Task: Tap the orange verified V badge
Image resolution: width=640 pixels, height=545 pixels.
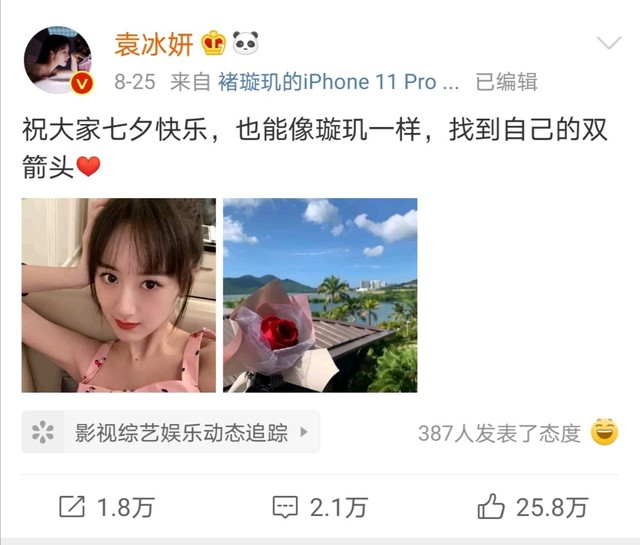Action: pyautogui.click(x=82, y=83)
